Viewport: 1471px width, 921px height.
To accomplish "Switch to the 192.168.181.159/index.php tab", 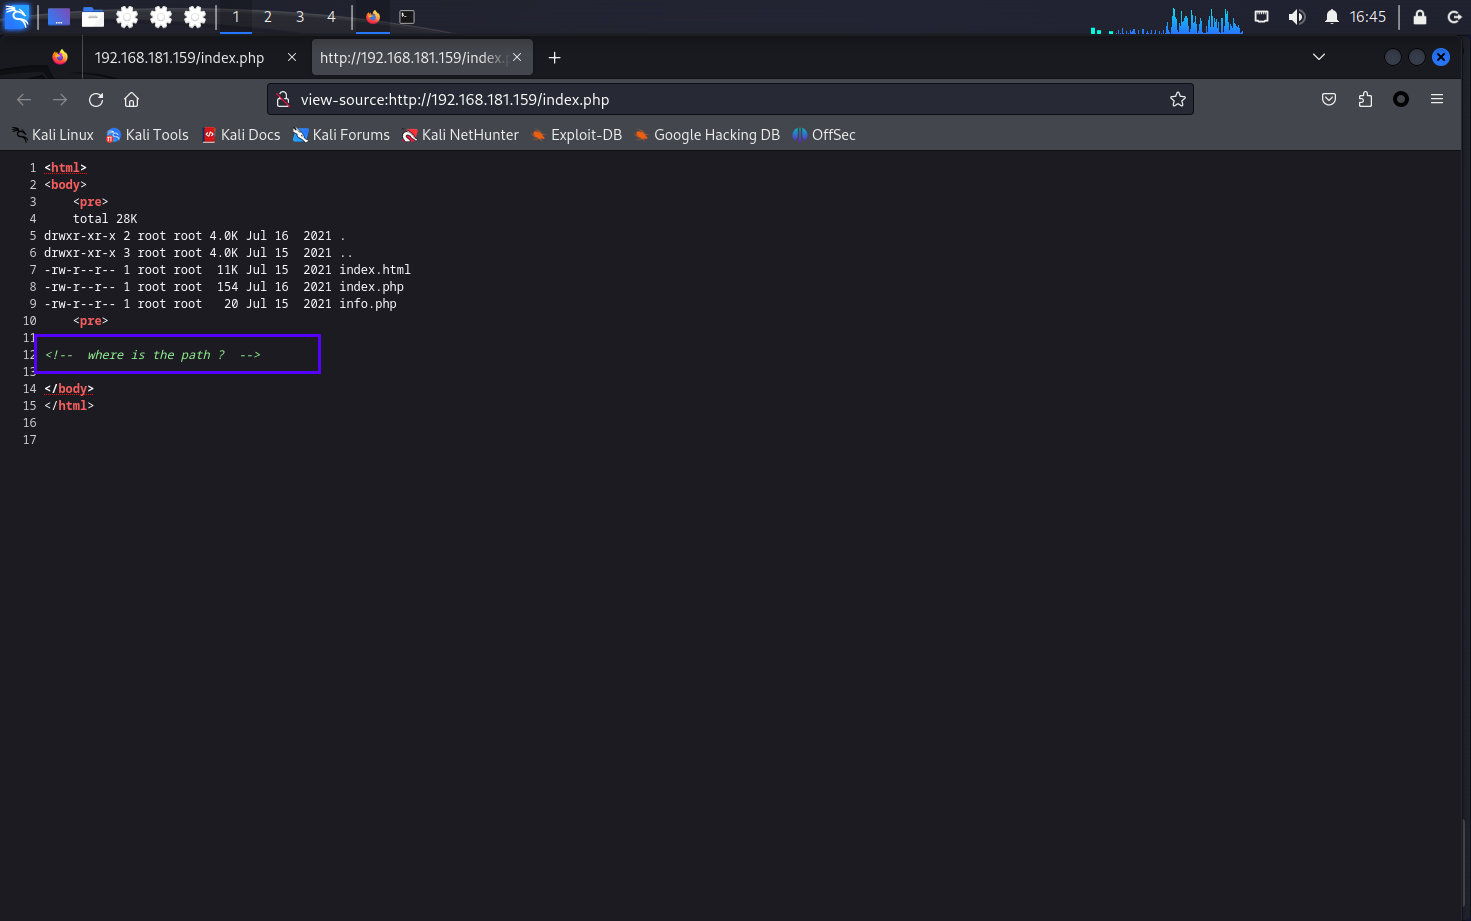I will click(x=180, y=58).
